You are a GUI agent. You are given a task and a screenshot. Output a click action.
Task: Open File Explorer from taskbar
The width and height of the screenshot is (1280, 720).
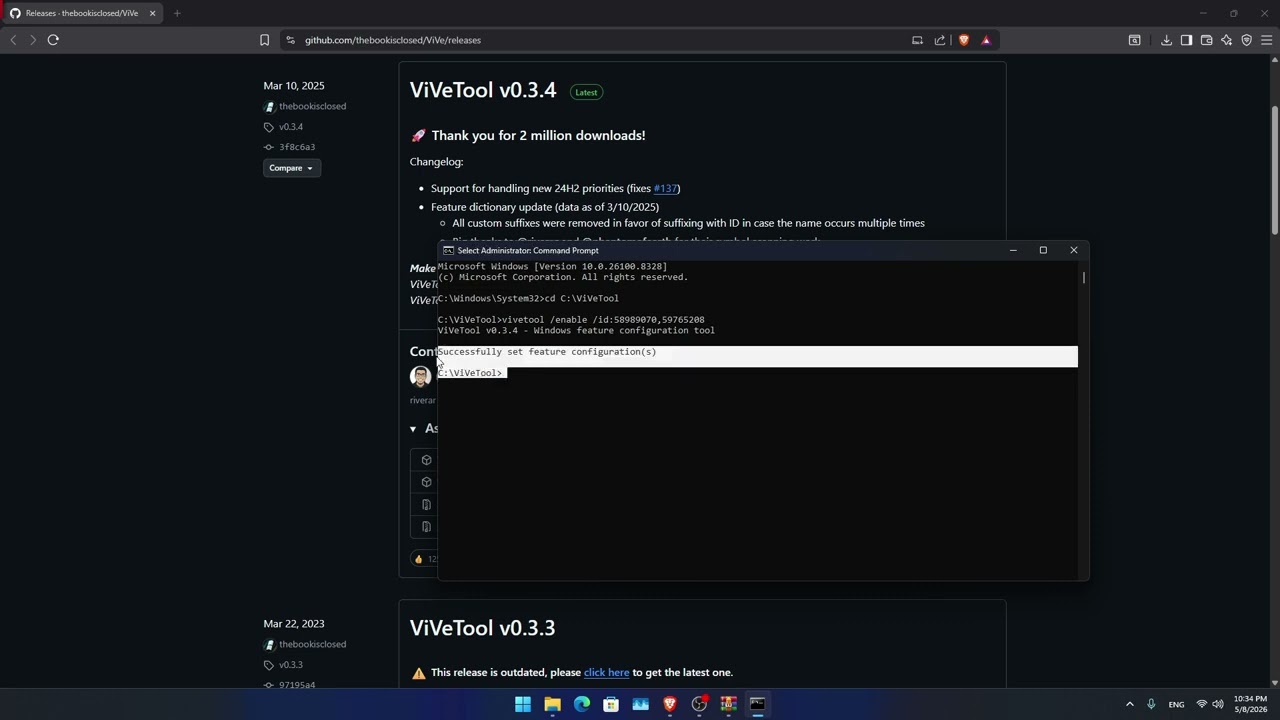(x=552, y=704)
